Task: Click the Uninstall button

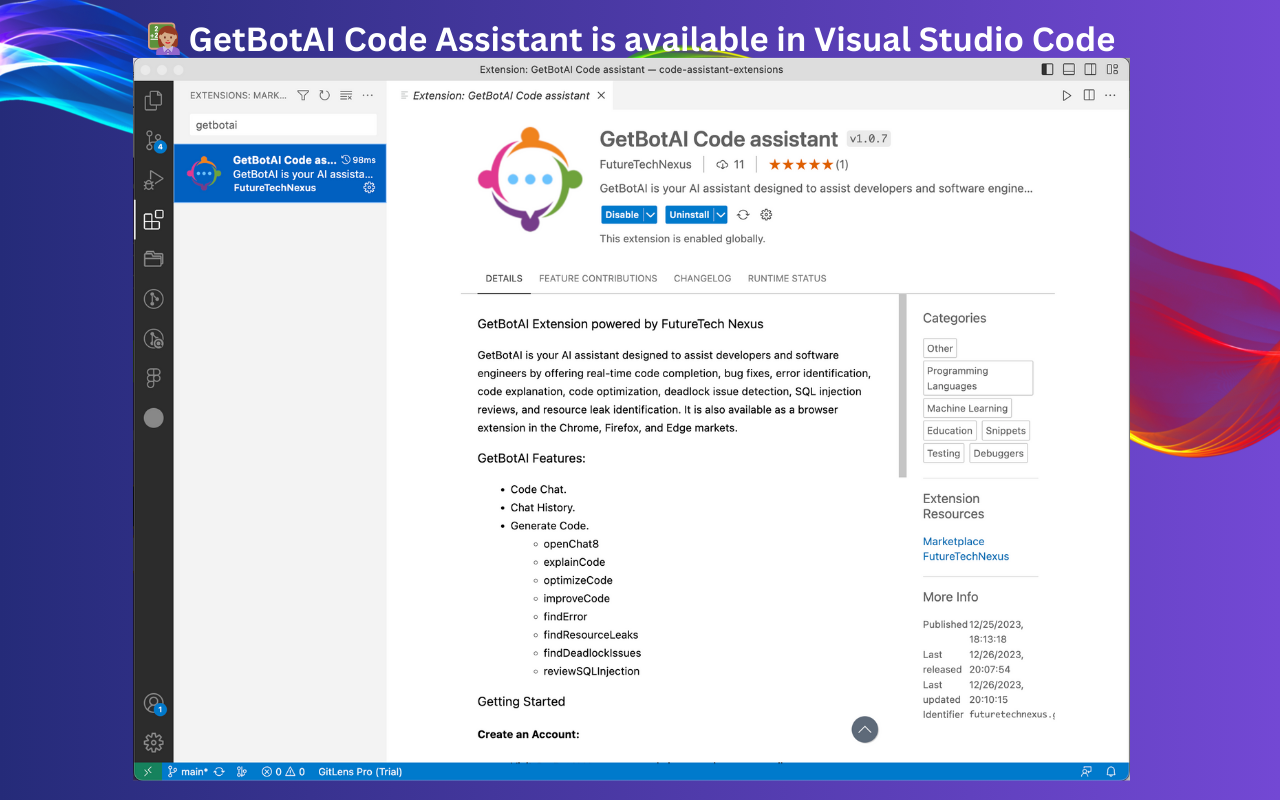Action: pyautogui.click(x=689, y=215)
